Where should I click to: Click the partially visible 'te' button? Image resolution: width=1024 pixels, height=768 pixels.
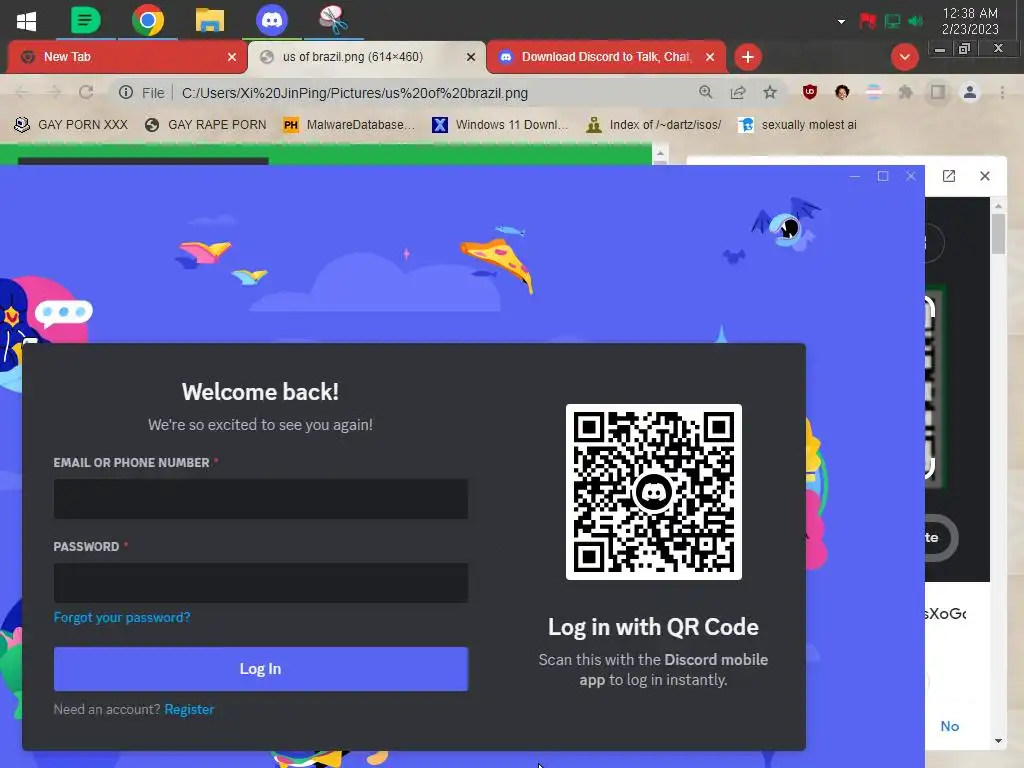(x=940, y=538)
